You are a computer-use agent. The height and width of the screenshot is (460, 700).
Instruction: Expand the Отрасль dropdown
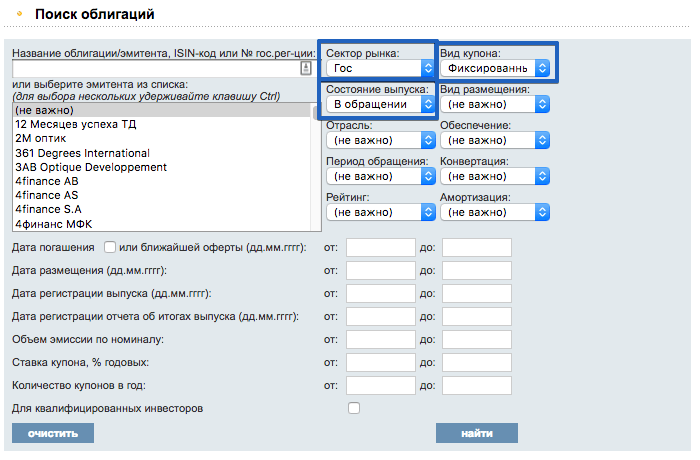click(380, 140)
